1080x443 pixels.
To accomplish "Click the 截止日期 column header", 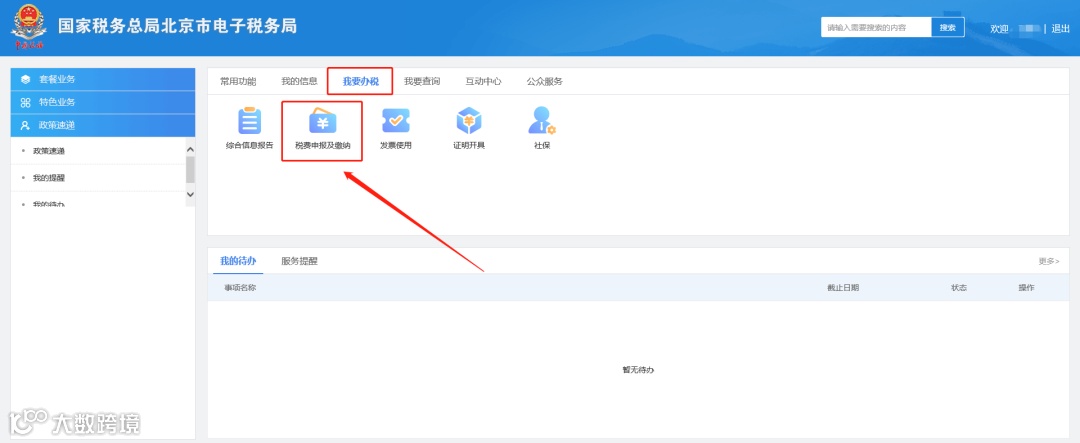I will (843, 288).
